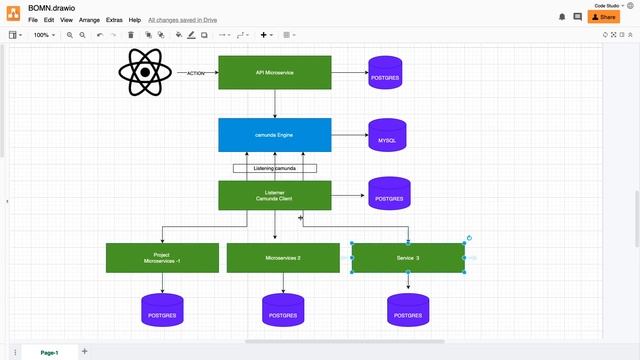The height and width of the screenshot is (360, 640).
Task: Click rotation handle of Service 3 shape
Action: 469,238
